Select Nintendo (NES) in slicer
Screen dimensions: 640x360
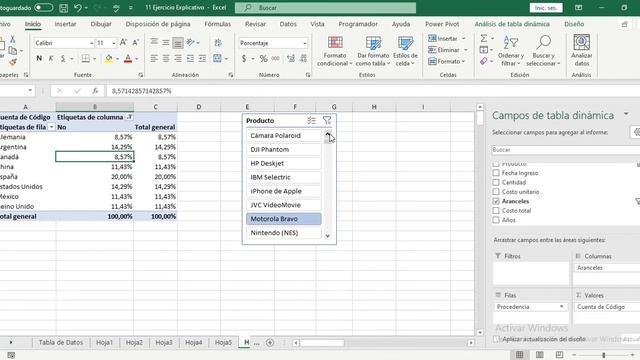pyautogui.click(x=284, y=233)
